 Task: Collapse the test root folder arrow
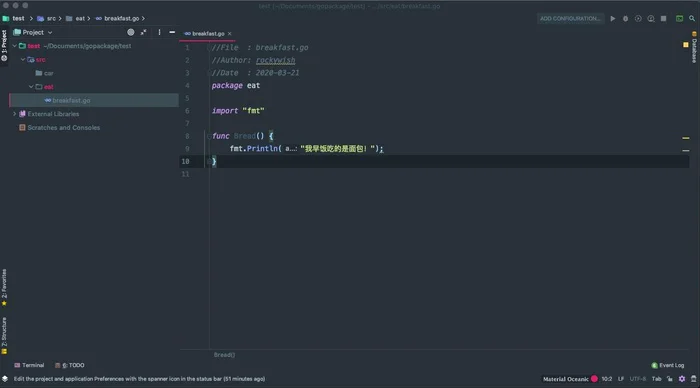(15, 46)
